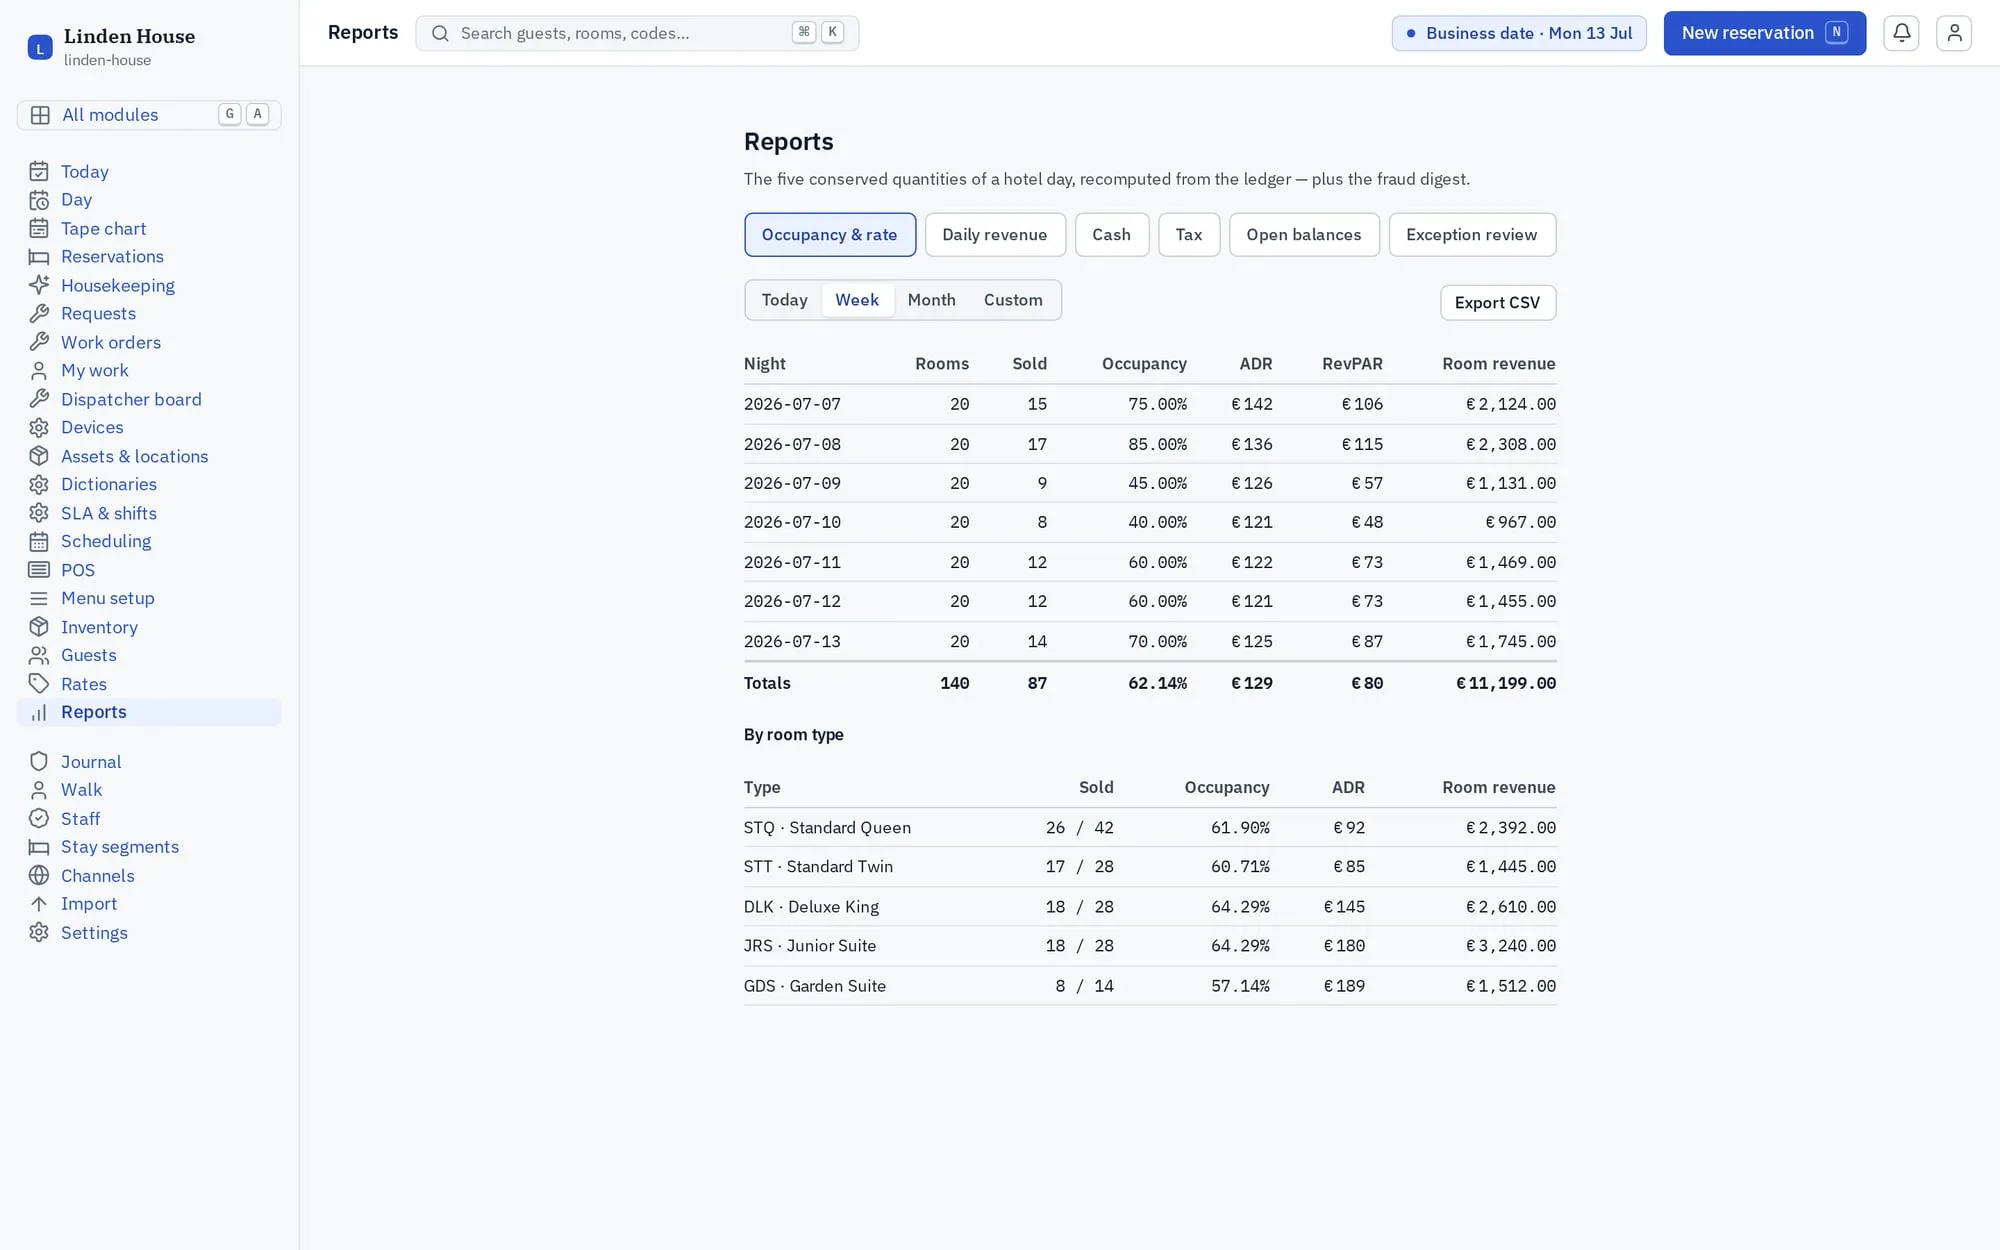
Task: Click the Business date indicator
Action: point(1519,33)
